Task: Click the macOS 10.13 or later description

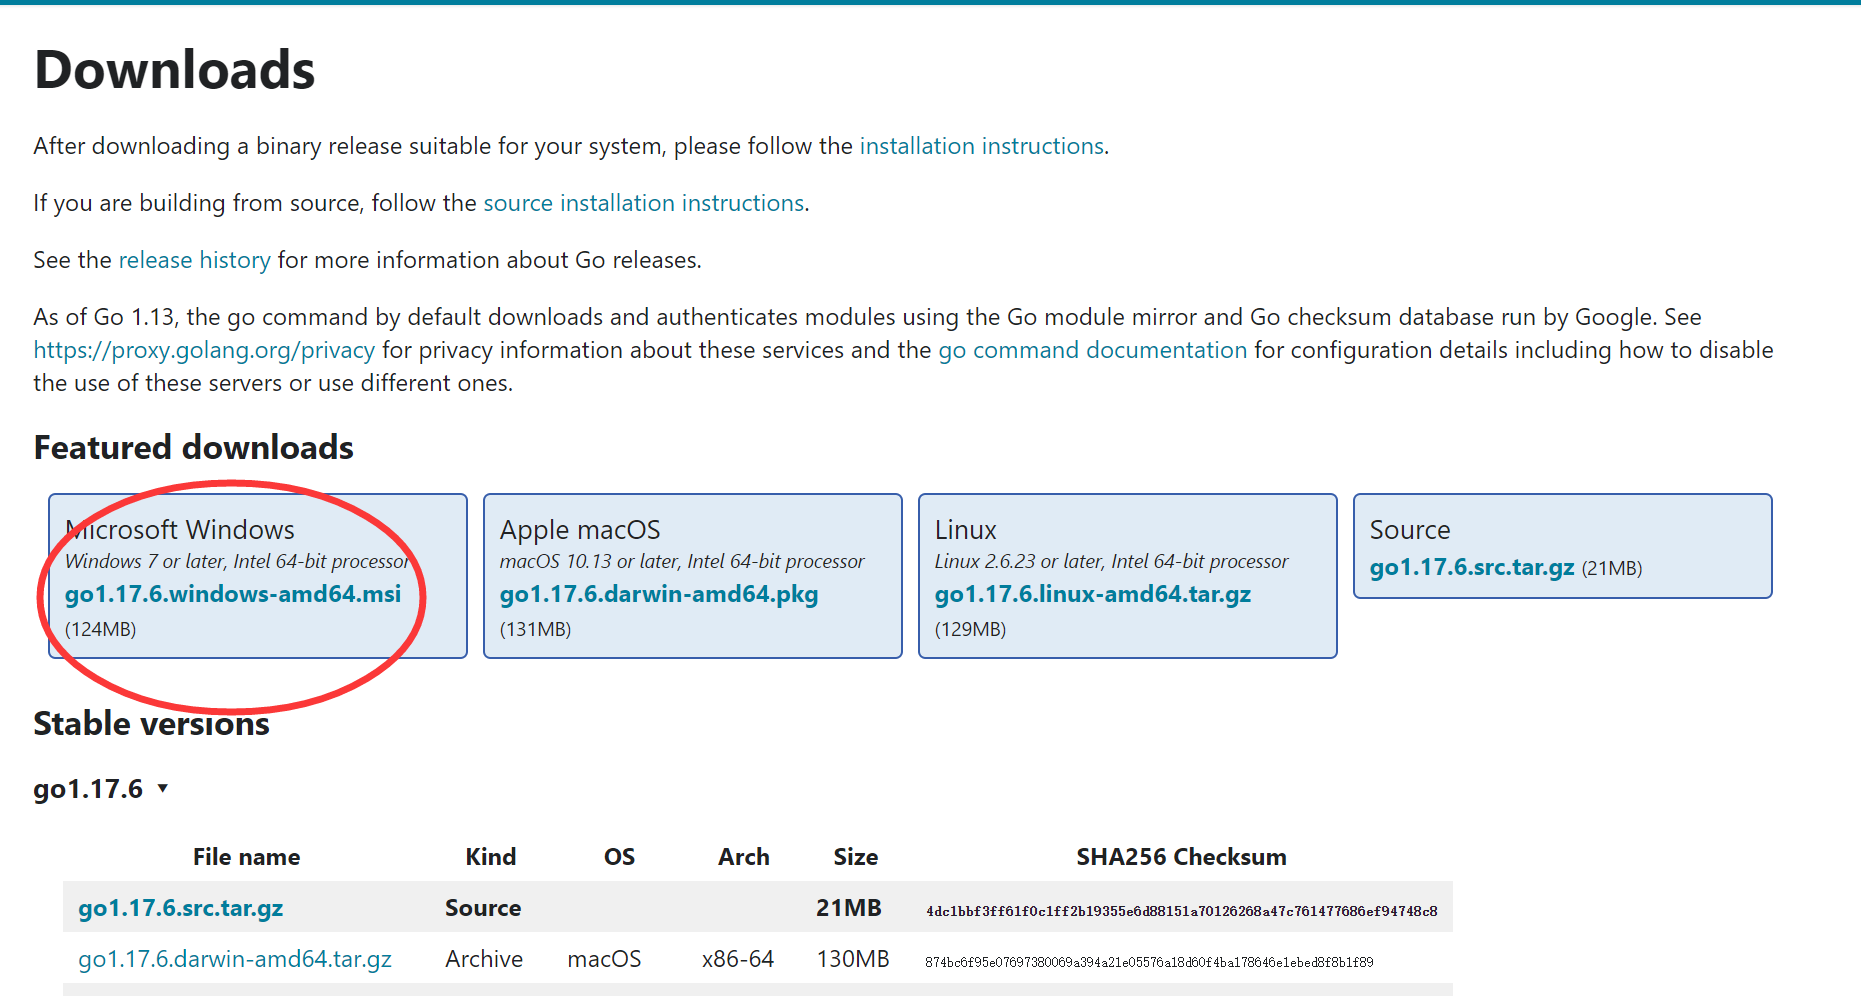Action: [682, 561]
